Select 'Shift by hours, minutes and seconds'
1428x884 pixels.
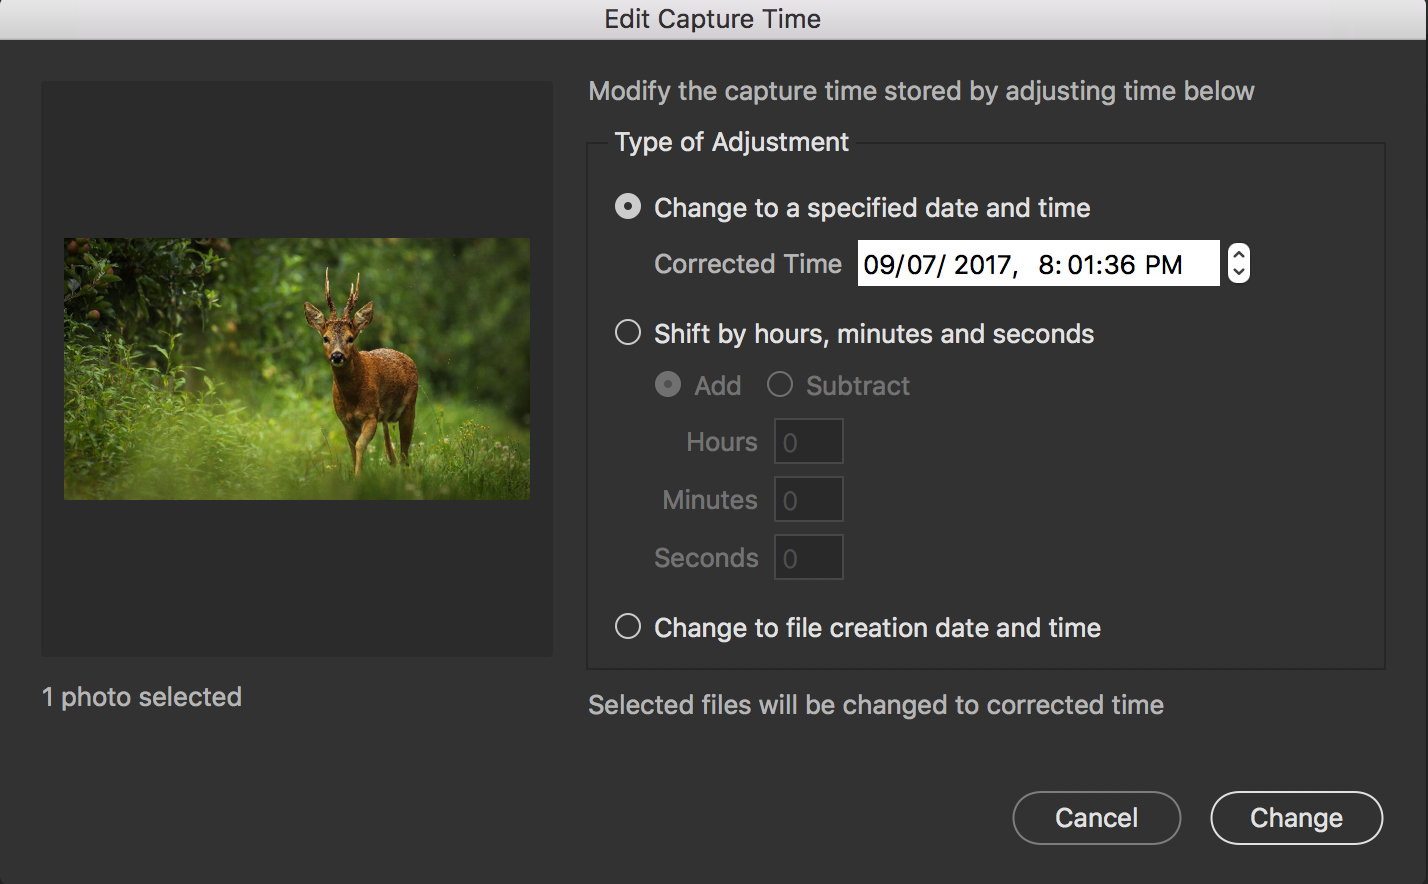coord(628,333)
